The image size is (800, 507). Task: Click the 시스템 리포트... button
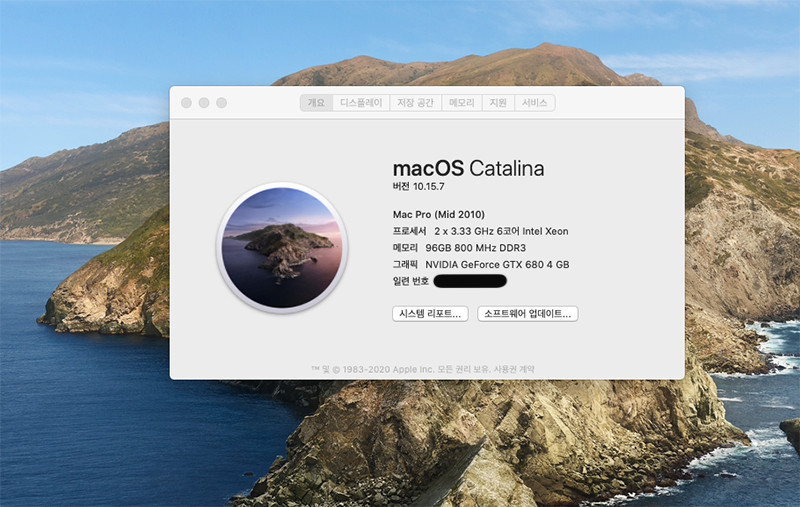430,314
